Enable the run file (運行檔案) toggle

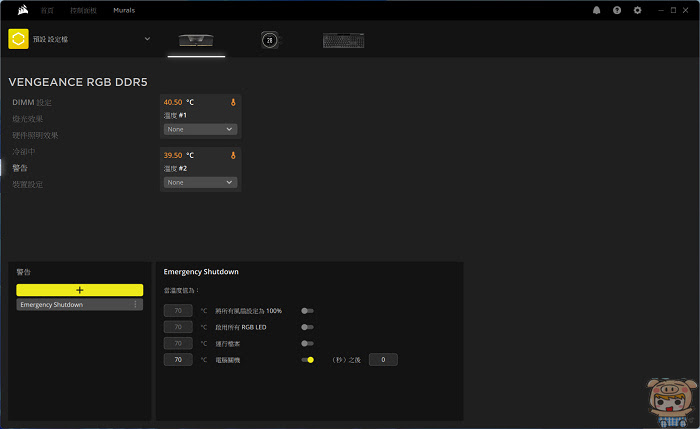(x=307, y=343)
